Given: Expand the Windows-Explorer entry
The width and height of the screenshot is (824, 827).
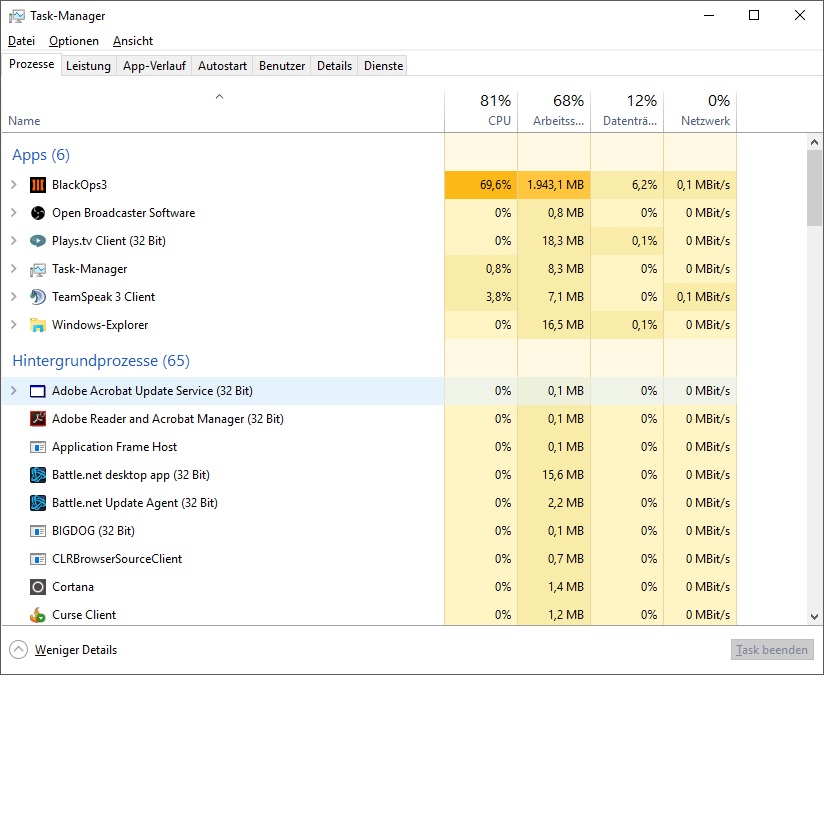Looking at the screenshot, I should [x=14, y=324].
